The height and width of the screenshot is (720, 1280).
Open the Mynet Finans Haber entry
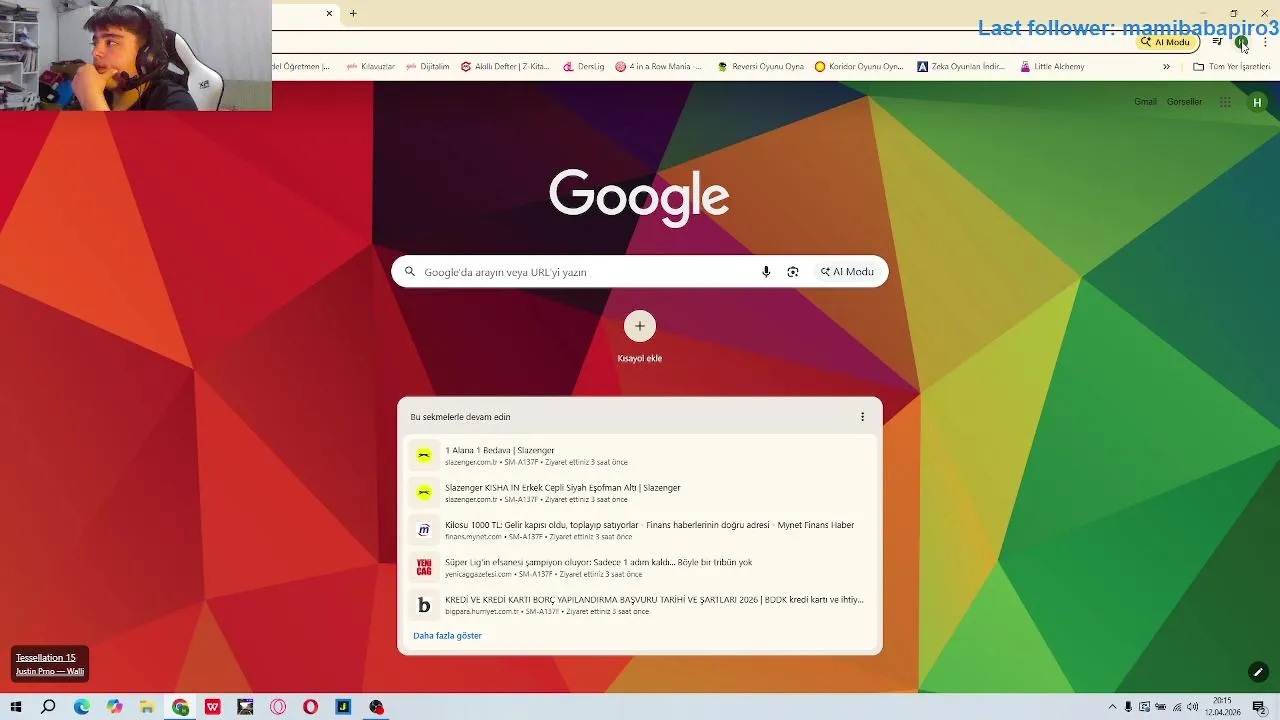(x=640, y=530)
